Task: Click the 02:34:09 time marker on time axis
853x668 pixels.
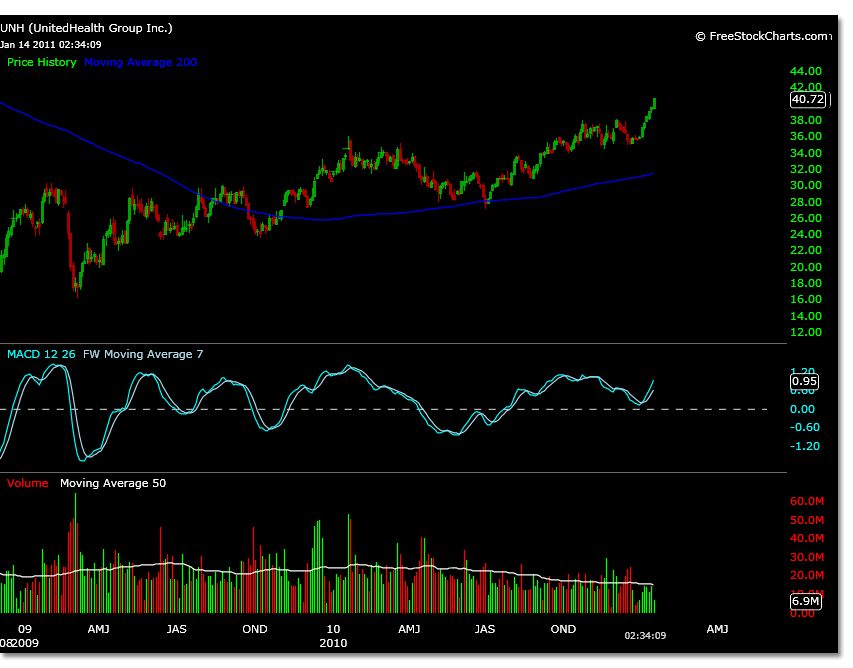Action: 645,635
